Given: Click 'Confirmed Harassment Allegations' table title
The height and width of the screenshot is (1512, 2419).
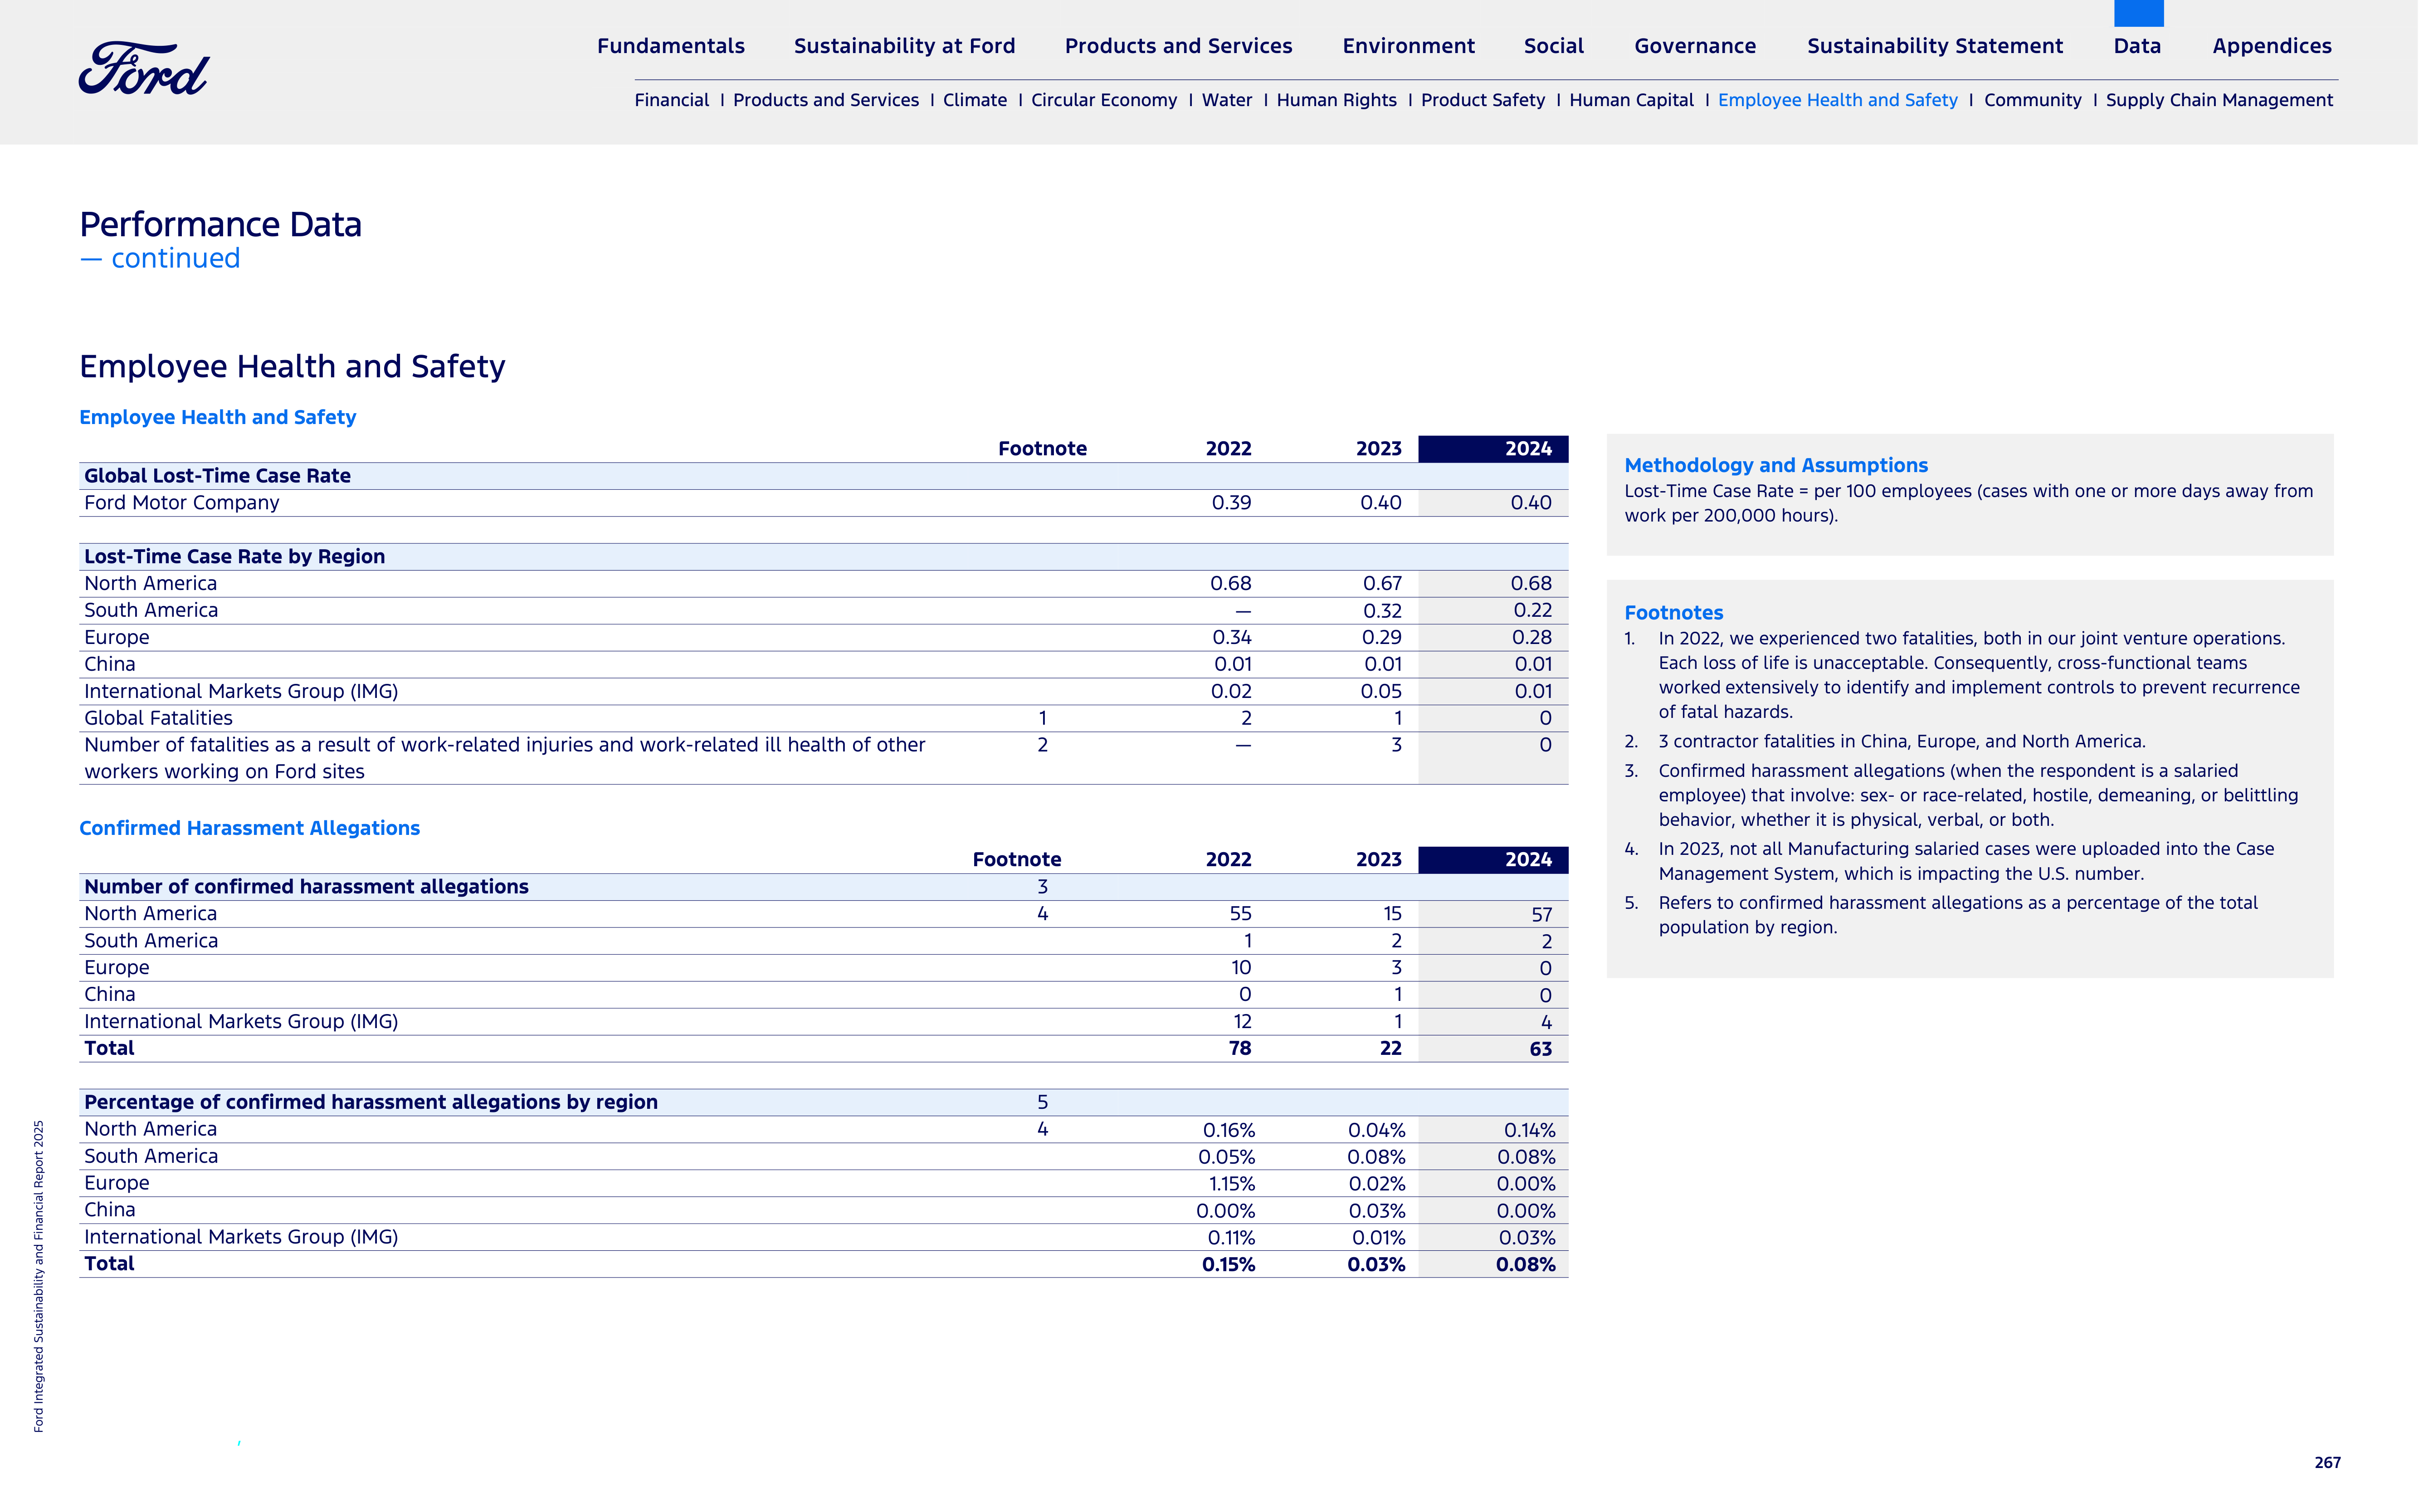Looking at the screenshot, I should point(250,828).
